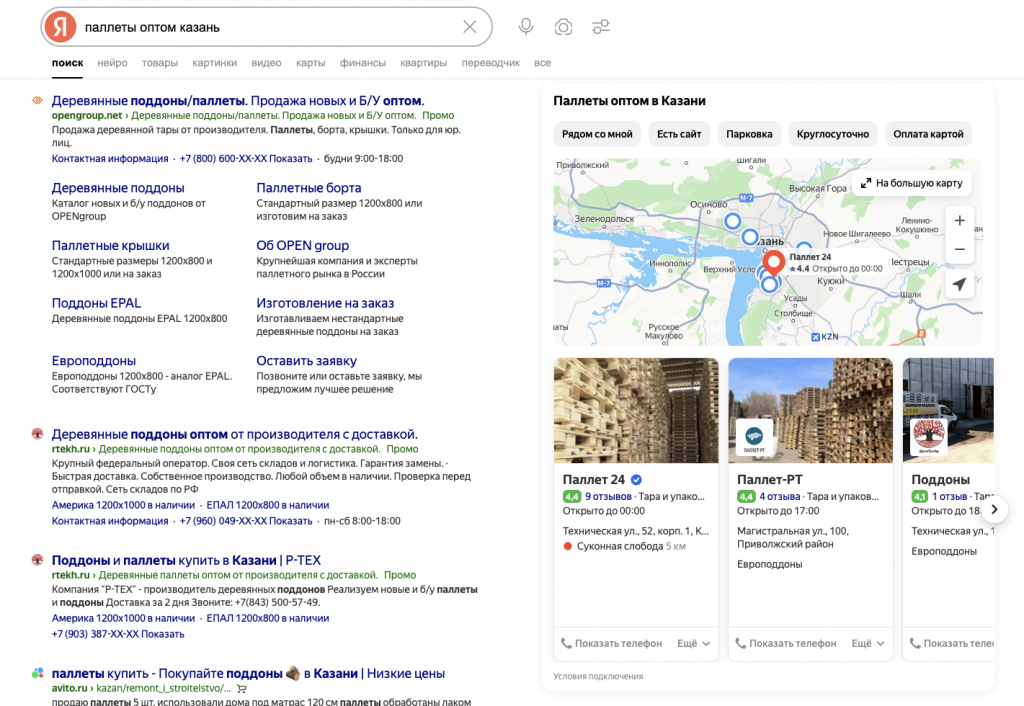Expand map via "На большую карту"
The height and width of the screenshot is (706, 1024).
click(x=911, y=184)
